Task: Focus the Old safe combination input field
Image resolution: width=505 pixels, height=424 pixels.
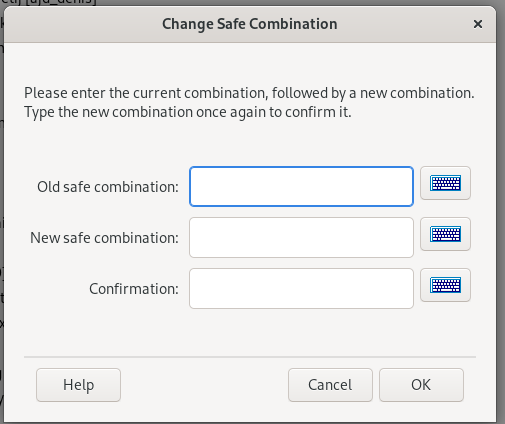Action: [301, 186]
